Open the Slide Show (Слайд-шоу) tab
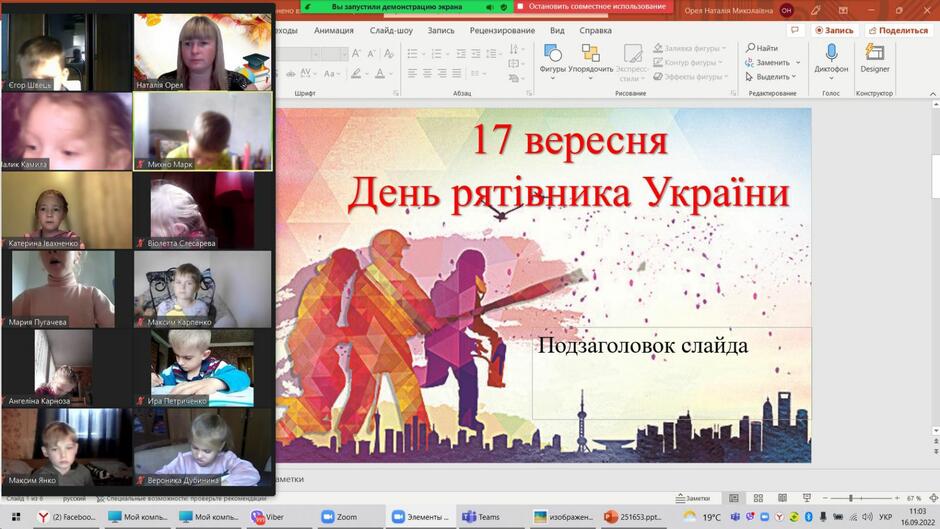 click(x=391, y=30)
